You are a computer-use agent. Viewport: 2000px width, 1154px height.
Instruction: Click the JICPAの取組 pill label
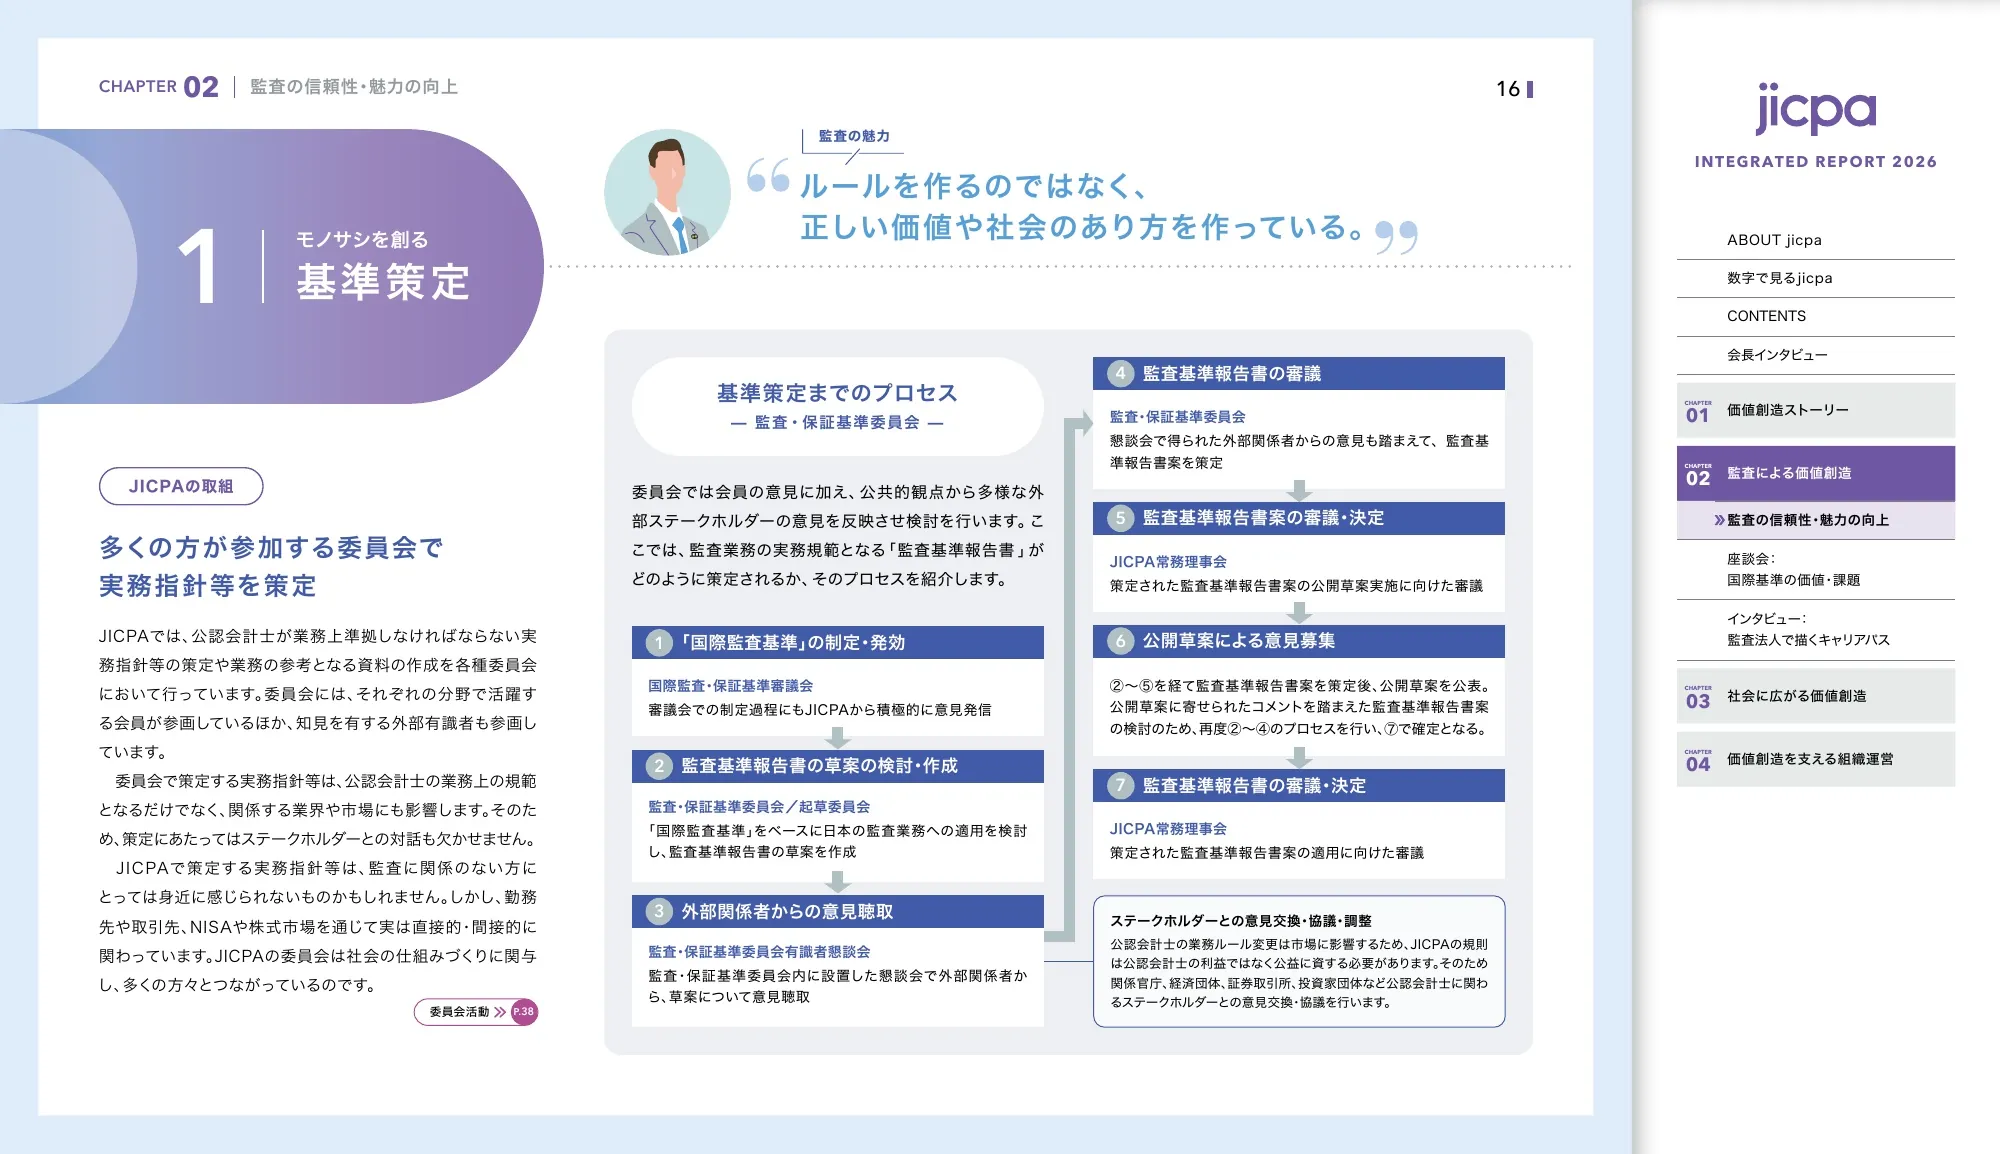tap(181, 486)
